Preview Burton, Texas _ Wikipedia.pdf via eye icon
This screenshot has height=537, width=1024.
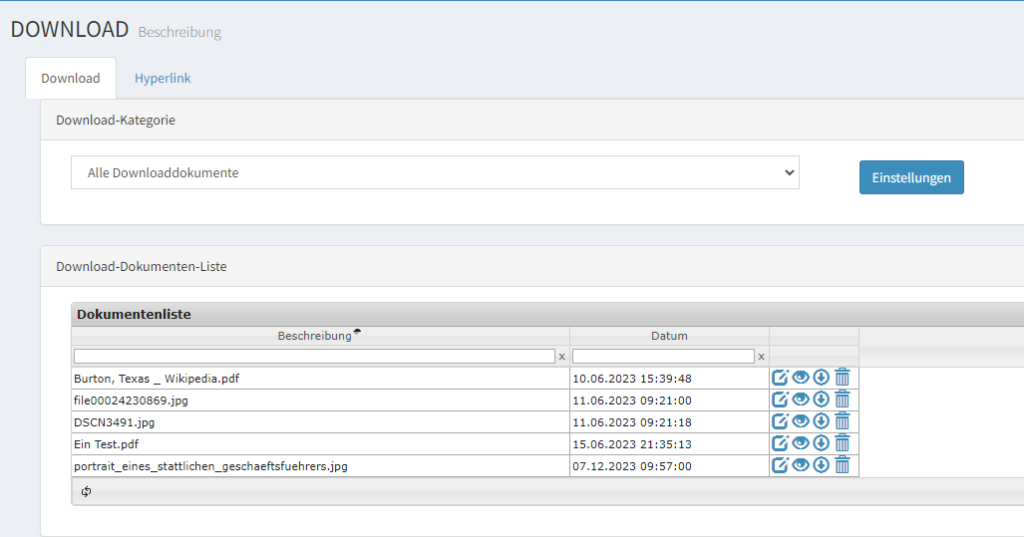point(800,377)
